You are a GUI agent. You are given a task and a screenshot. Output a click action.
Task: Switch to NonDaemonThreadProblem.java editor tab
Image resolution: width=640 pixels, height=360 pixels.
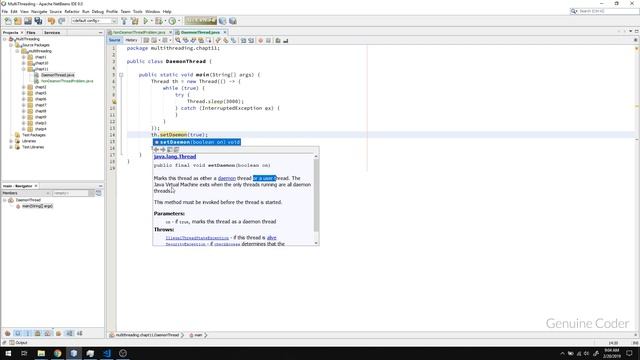click(139, 32)
